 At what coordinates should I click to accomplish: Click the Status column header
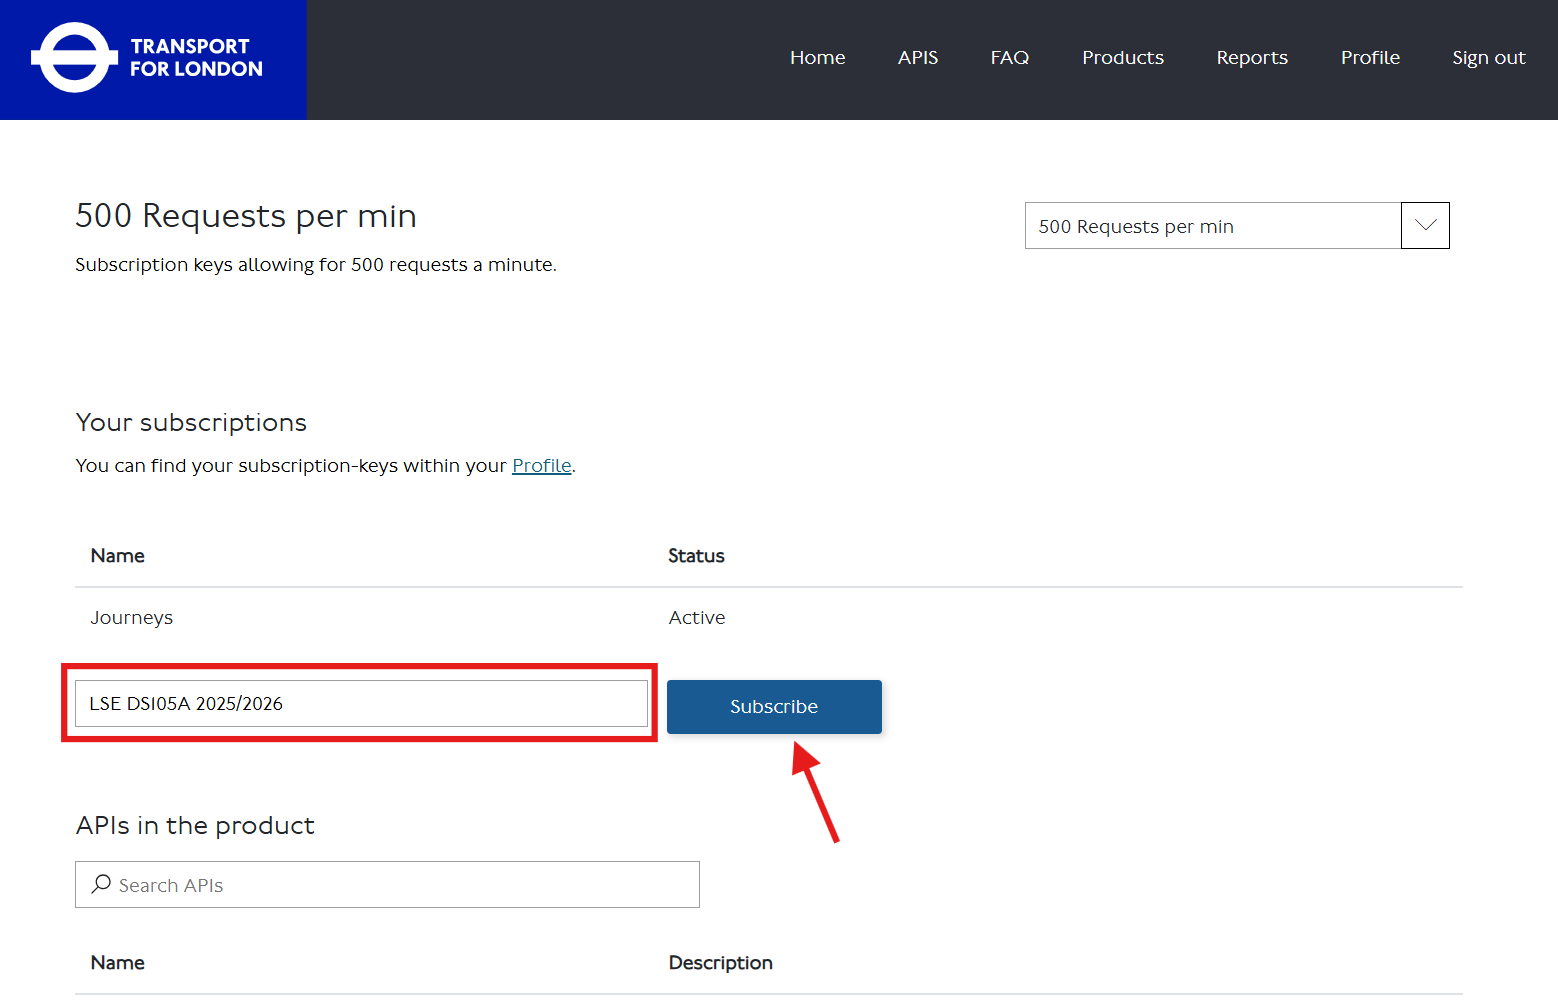tap(696, 556)
